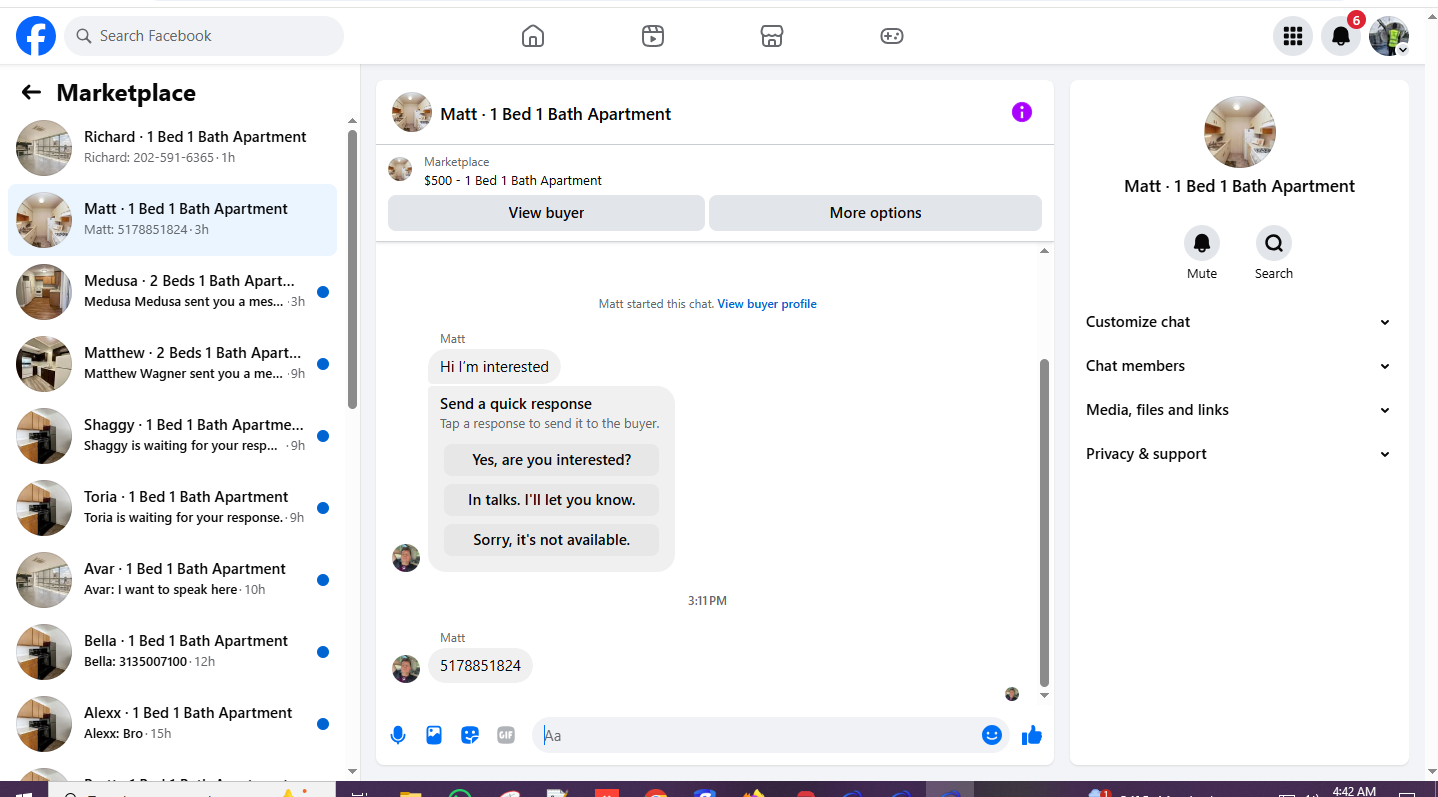Viewport: 1438px width, 797px height.
Task: Click the 'Hi I'm interested' message
Action: click(495, 367)
